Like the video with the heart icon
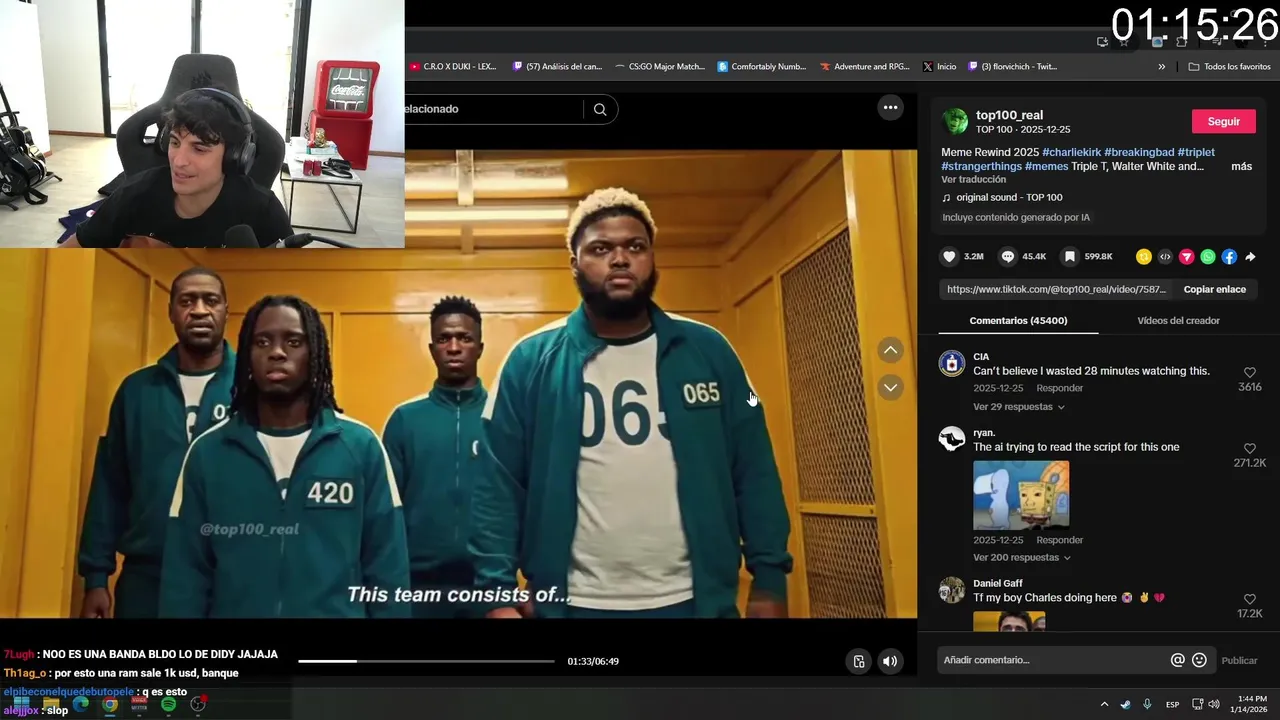 tap(949, 257)
